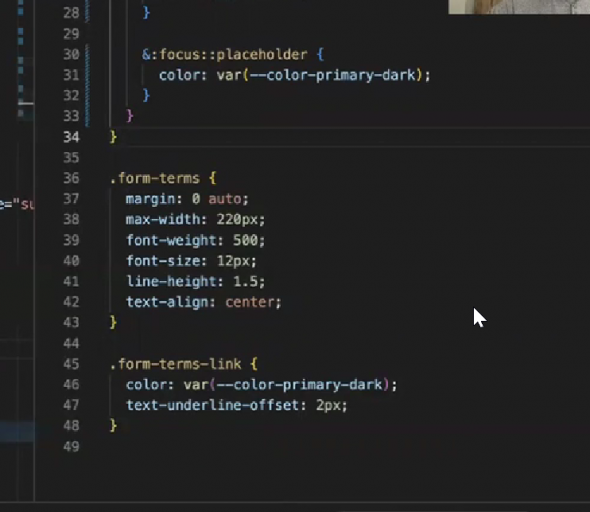Viewport: 590px width, 512px height.
Task: Click line number 29 in the gutter
Action: (71, 34)
